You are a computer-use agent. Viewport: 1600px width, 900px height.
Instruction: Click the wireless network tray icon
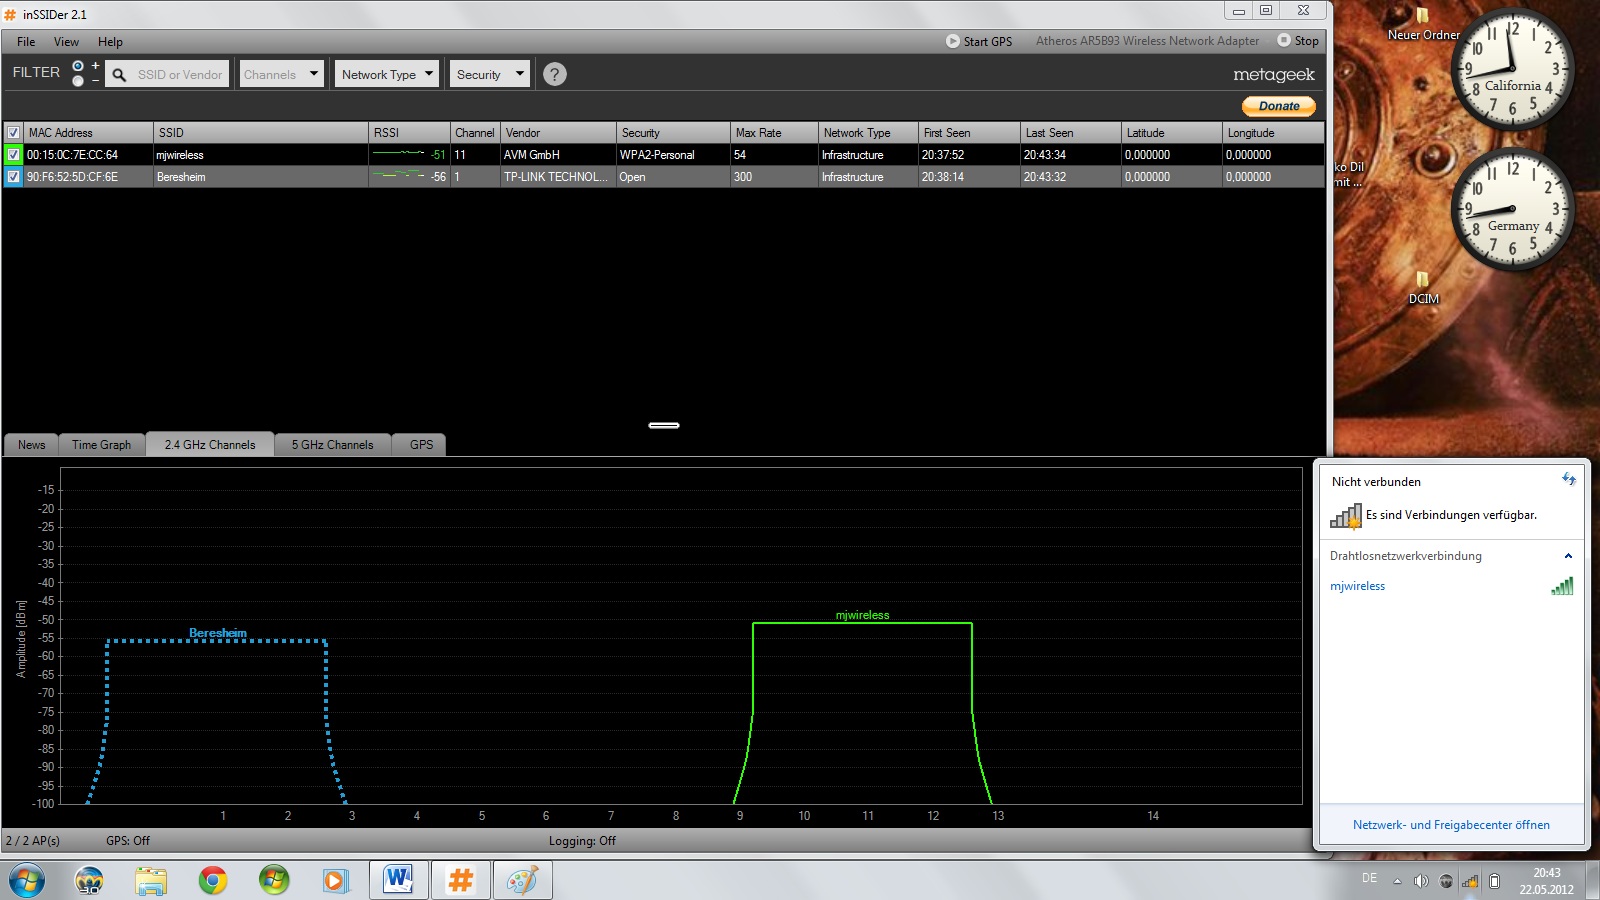(x=1470, y=881)
